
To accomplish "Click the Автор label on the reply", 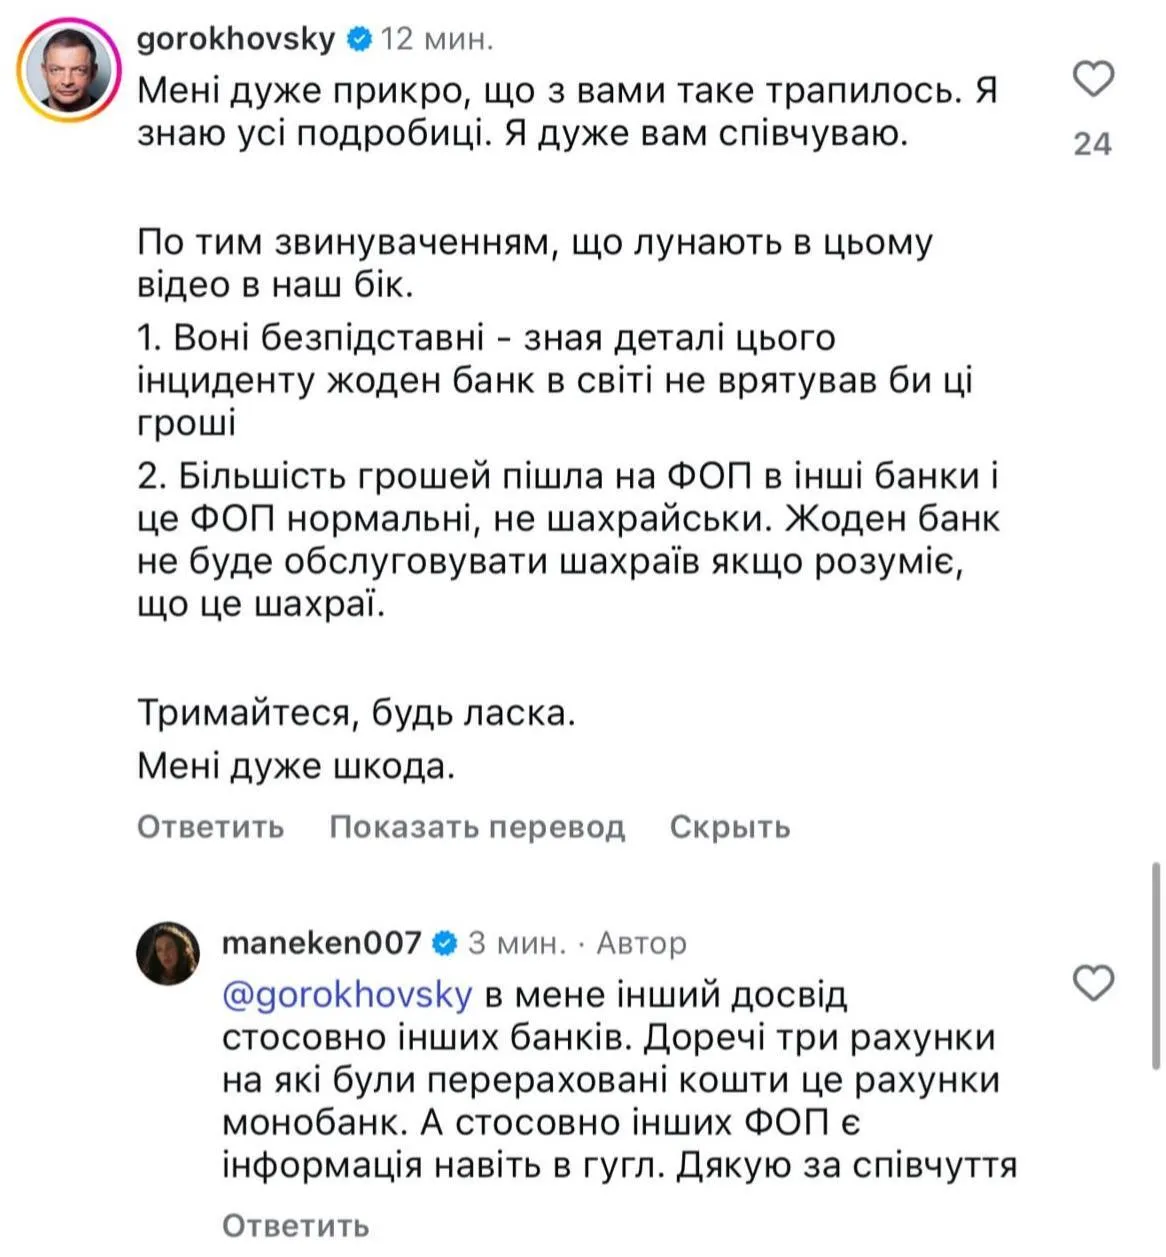I will tap(641, 943).
